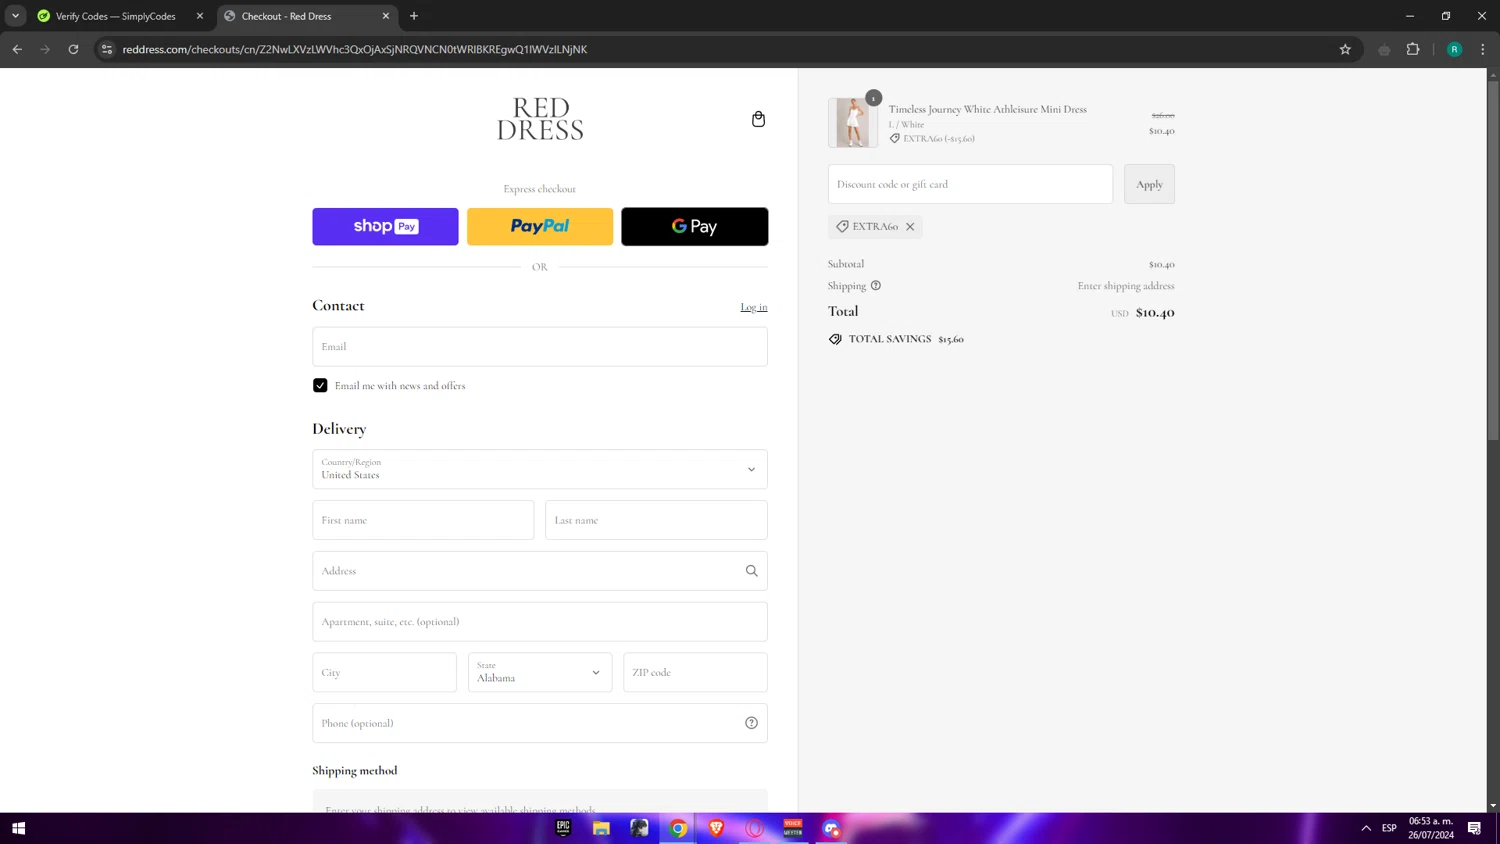
Task: Click the Timeless Journey White Athleisure Mini Dress title
Action: [987, 109]
